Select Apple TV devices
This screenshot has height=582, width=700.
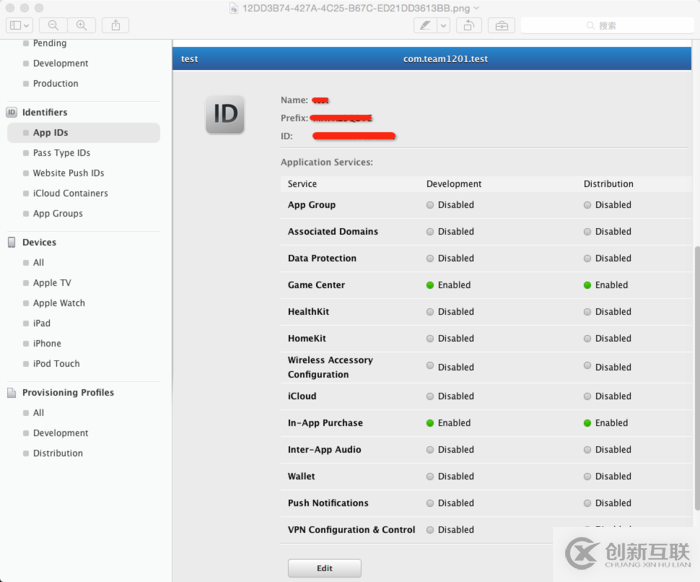coord(52,283)
